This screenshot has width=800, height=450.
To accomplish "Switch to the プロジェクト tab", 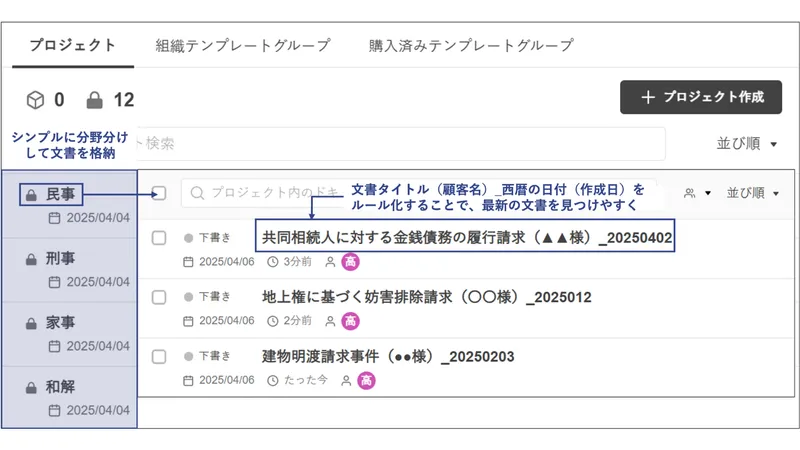I will (73, 45).
